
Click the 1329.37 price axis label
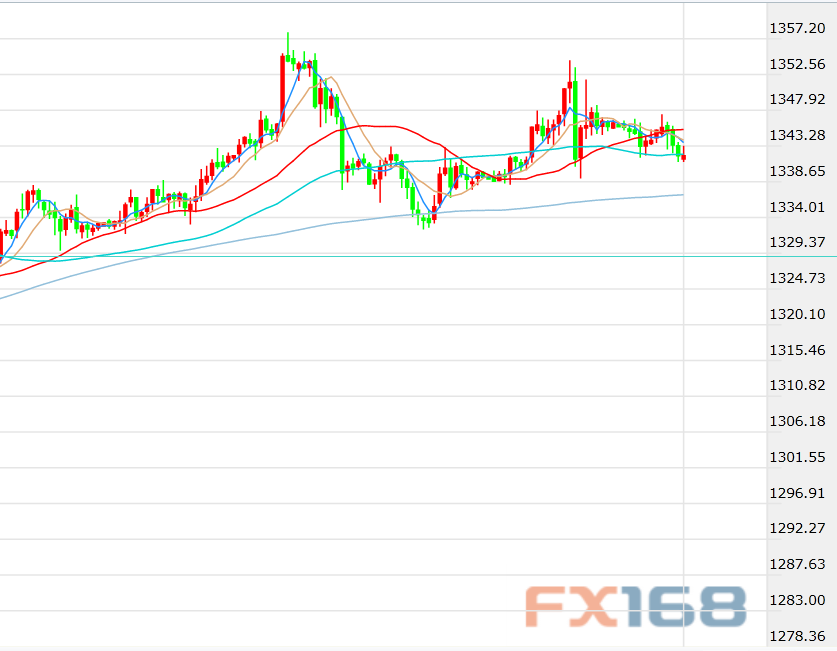click(796, 242)
